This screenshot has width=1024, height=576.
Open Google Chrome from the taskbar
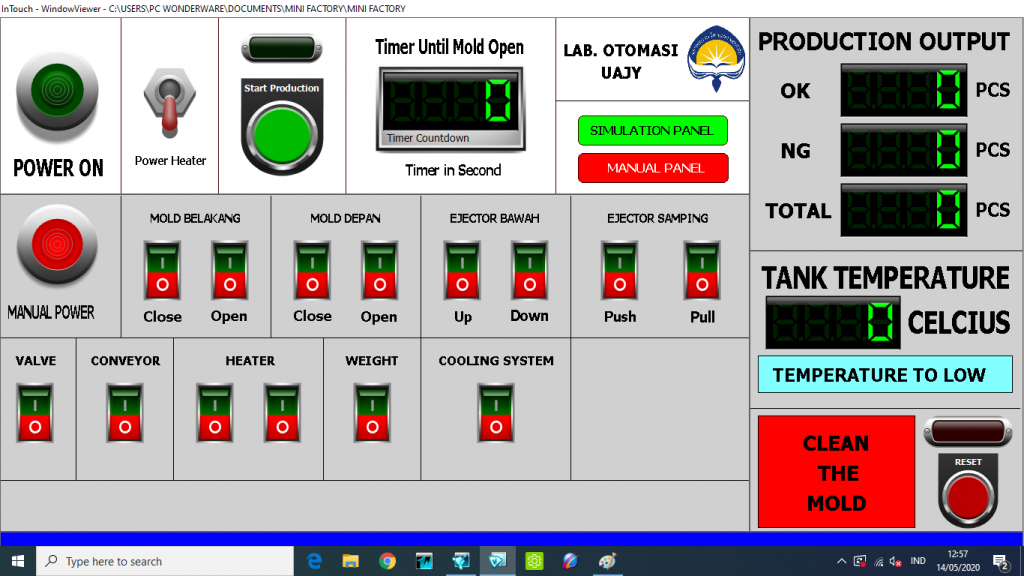387,561
